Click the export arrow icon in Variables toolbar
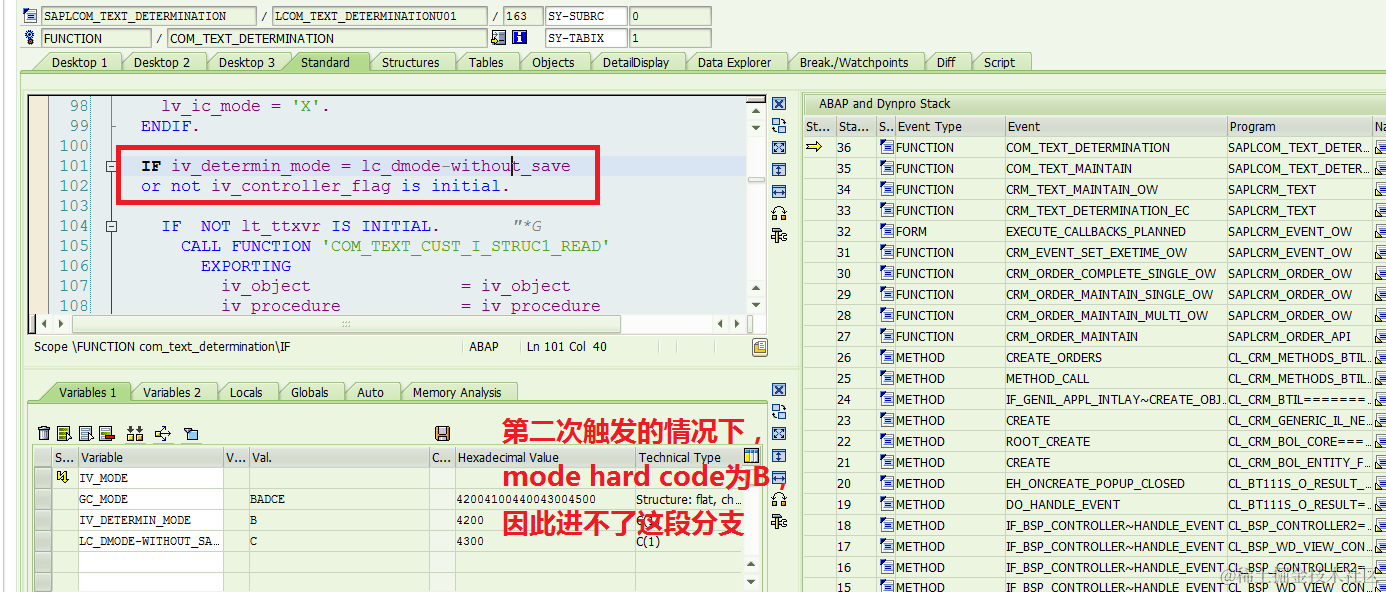 click(x=163, y=433)
